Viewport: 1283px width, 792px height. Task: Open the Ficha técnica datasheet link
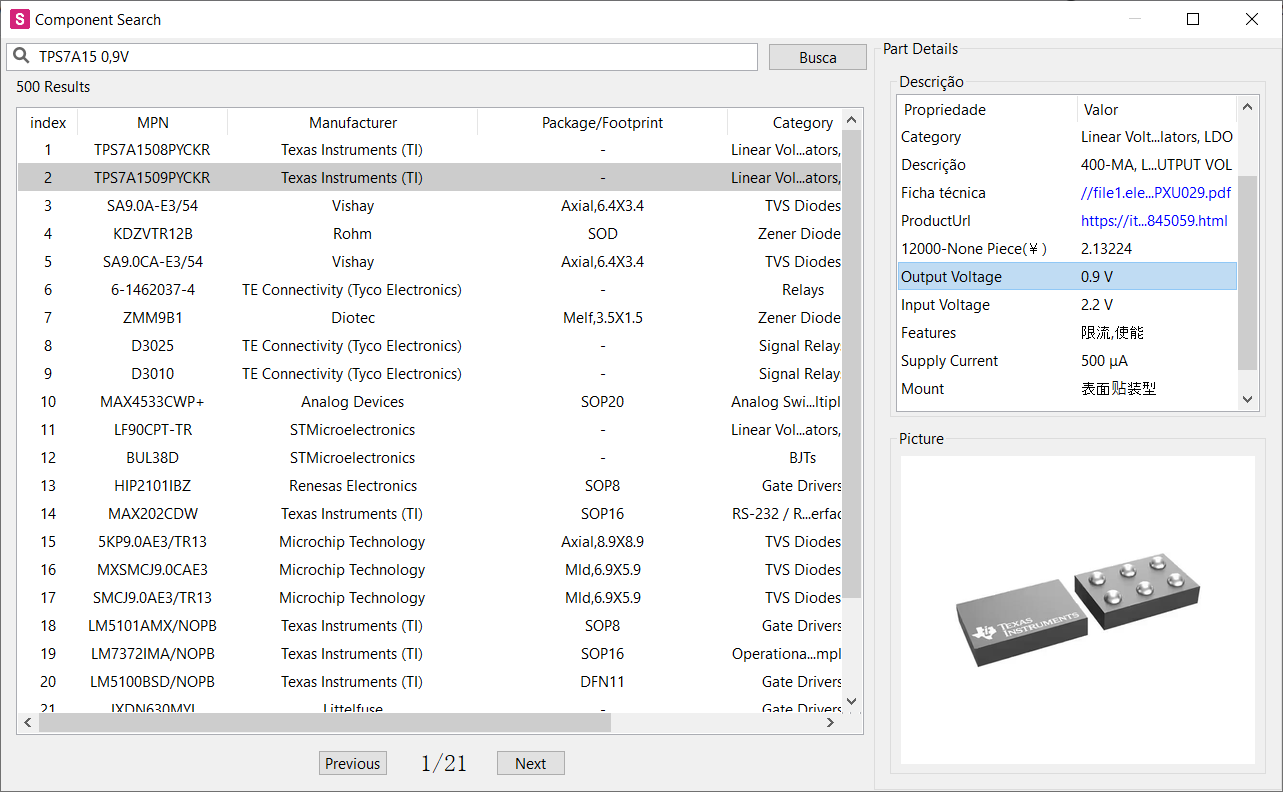click(x=1156, y=193)
